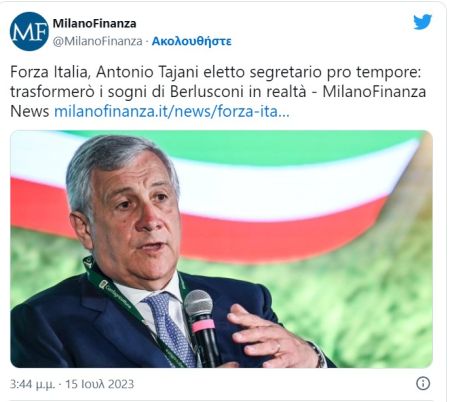Open the milanofinanza.it/news article link

coord(172,111)
